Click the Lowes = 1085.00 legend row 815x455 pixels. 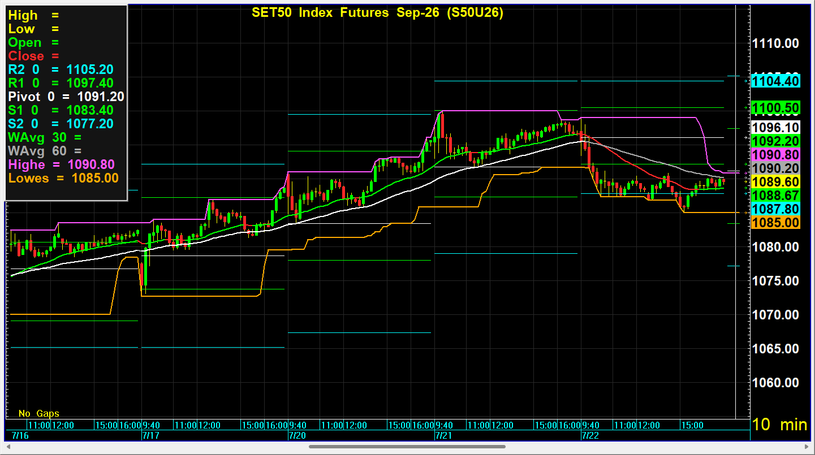(63, 178)
